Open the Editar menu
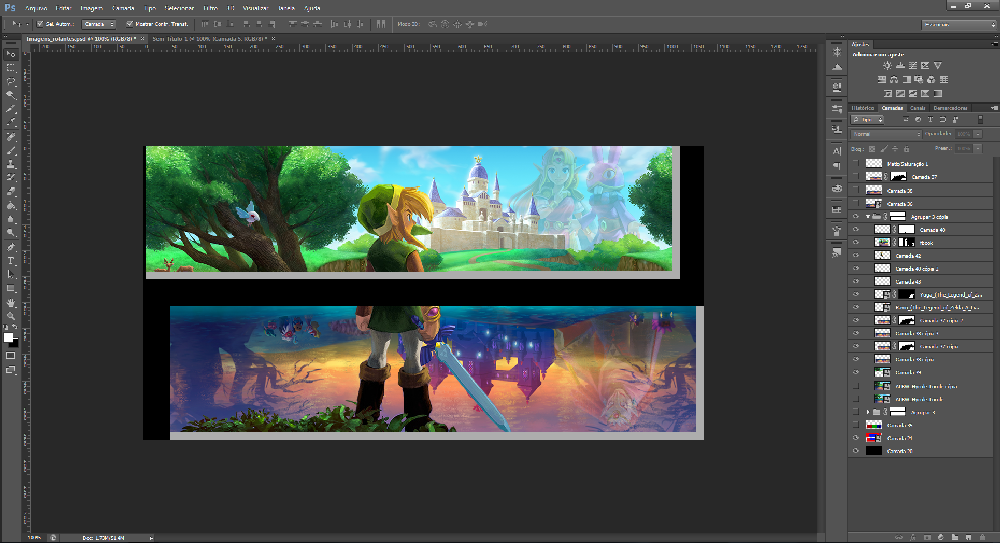Image resolution: width=1000 pixels, height=543 pixels. click(x=63, y=8)
